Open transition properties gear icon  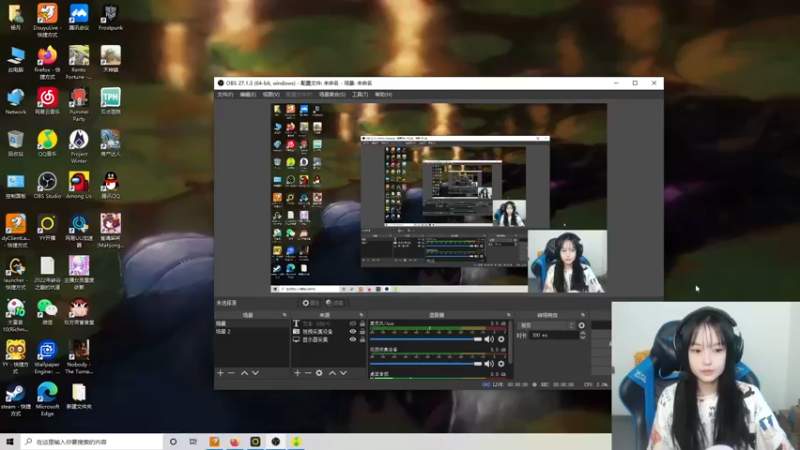582,325
